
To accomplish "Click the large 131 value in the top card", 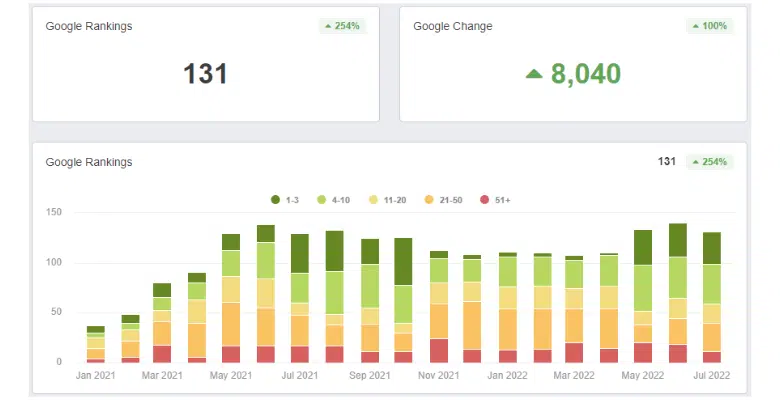I will pos(205,73).
